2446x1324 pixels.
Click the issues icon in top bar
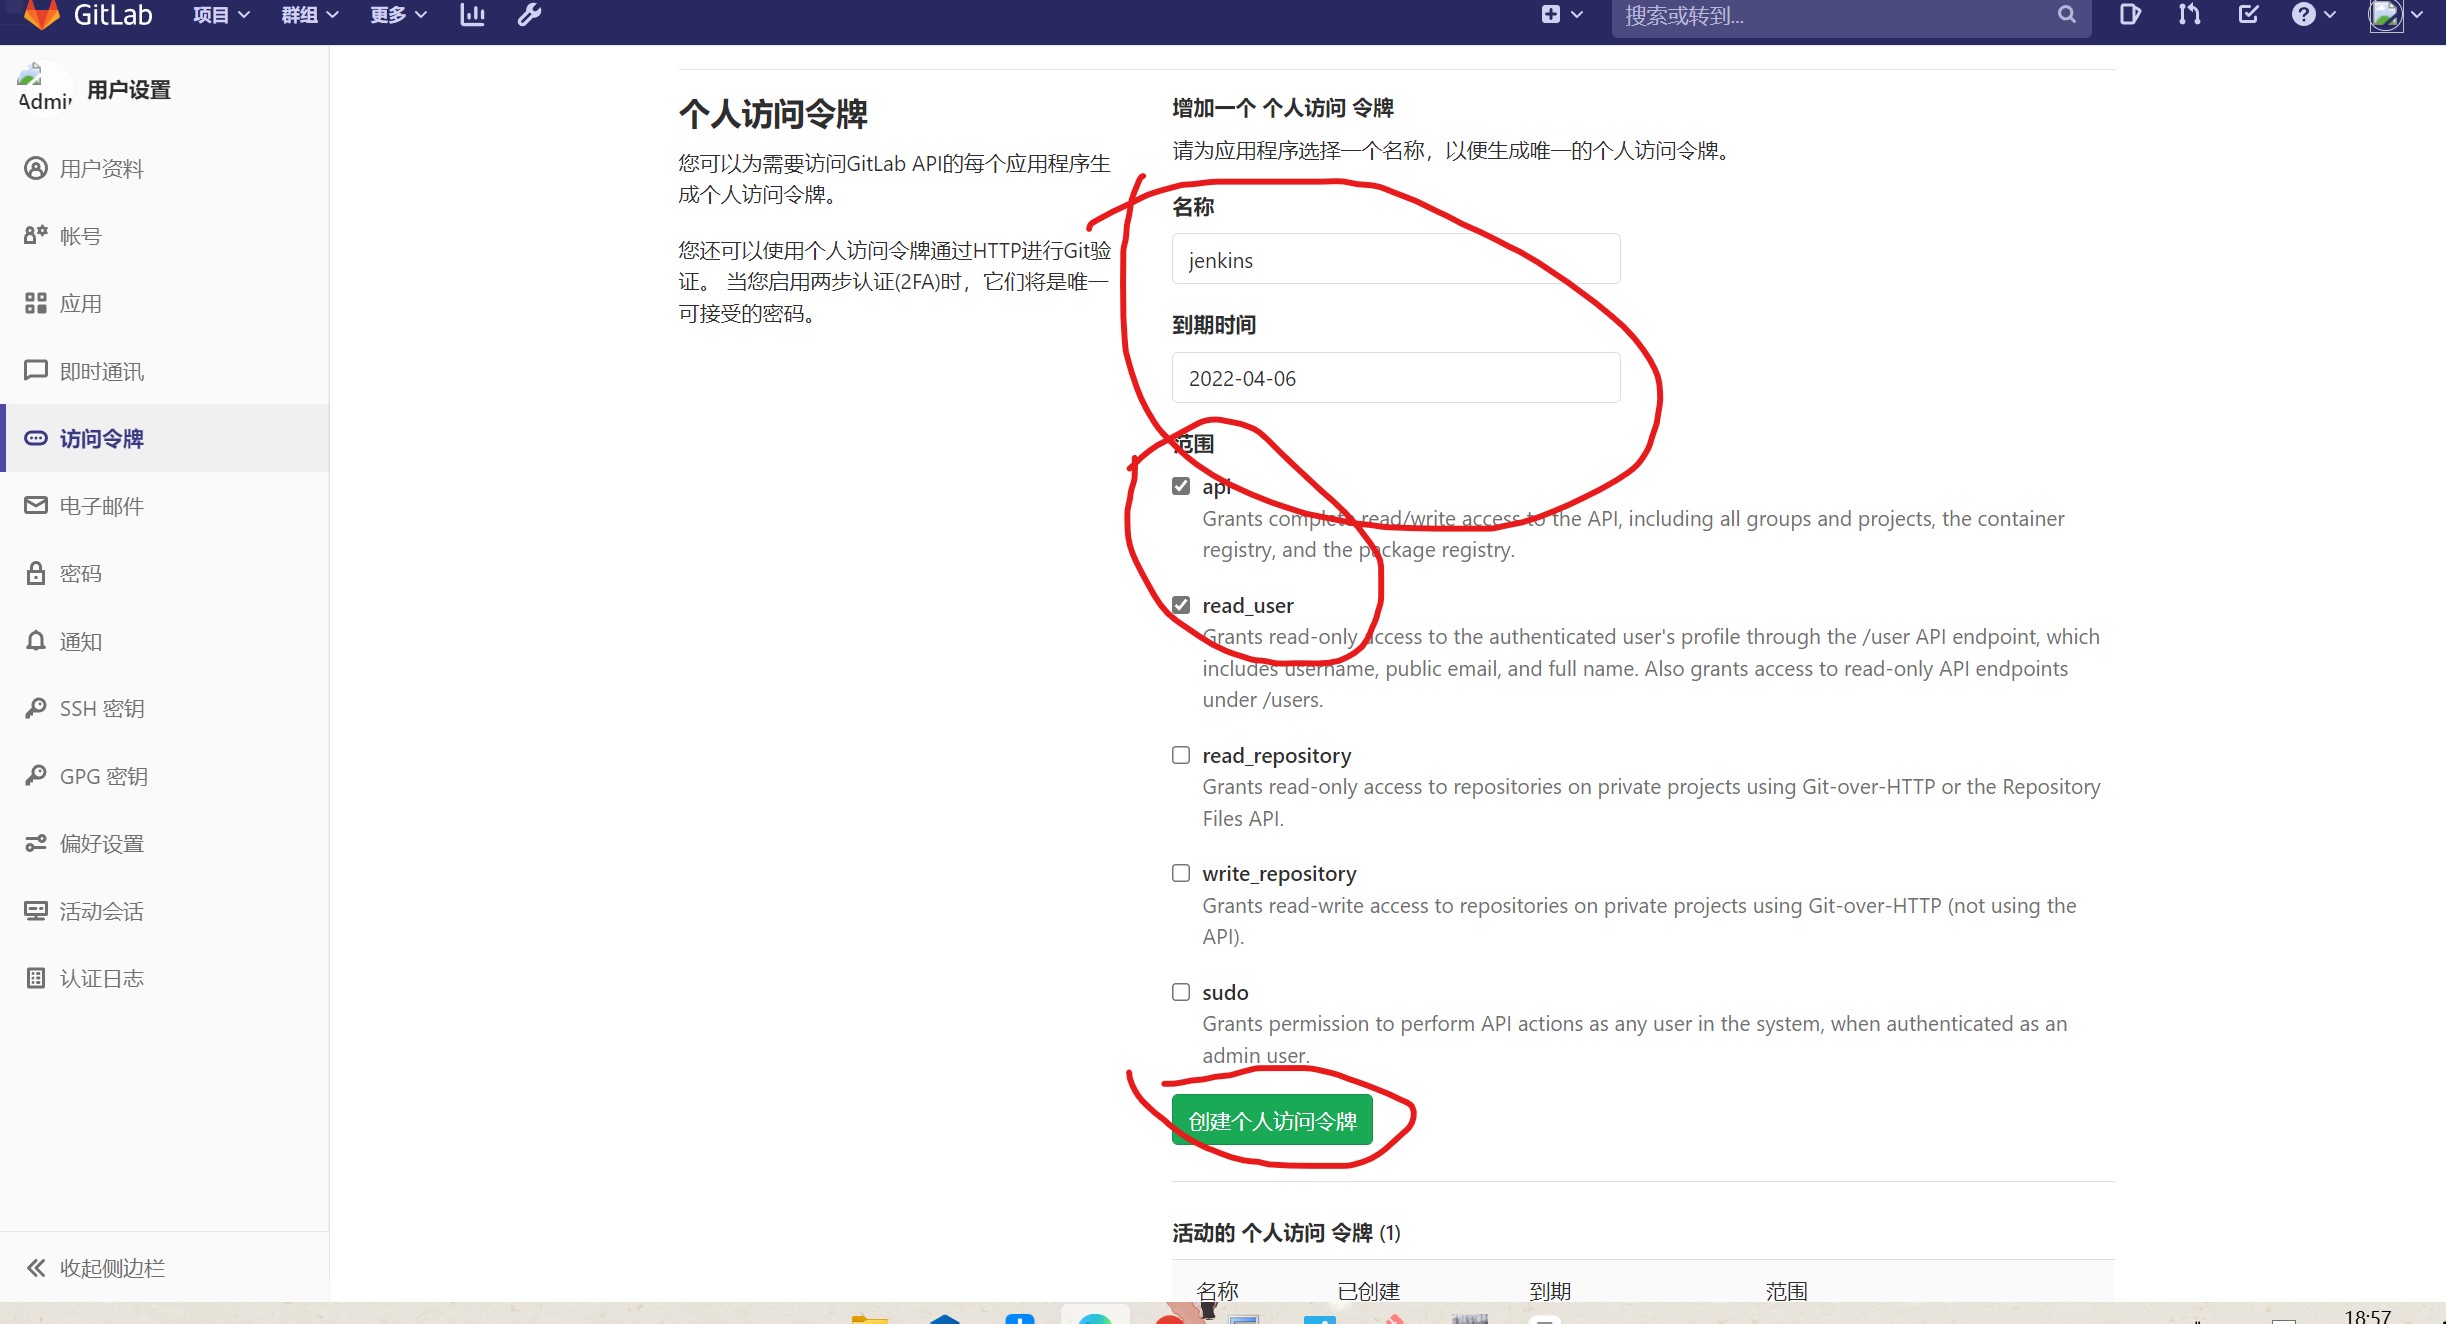[2130, 15]
